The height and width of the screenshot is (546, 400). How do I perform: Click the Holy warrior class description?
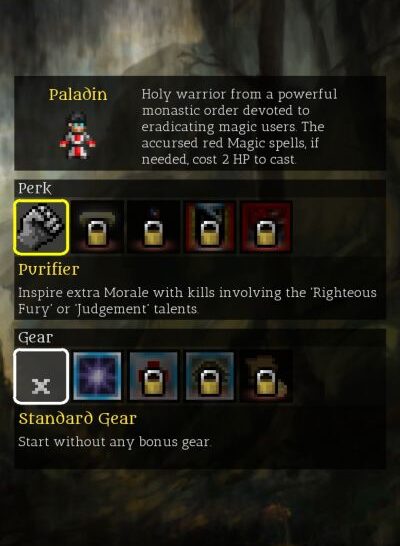[239, 127]
